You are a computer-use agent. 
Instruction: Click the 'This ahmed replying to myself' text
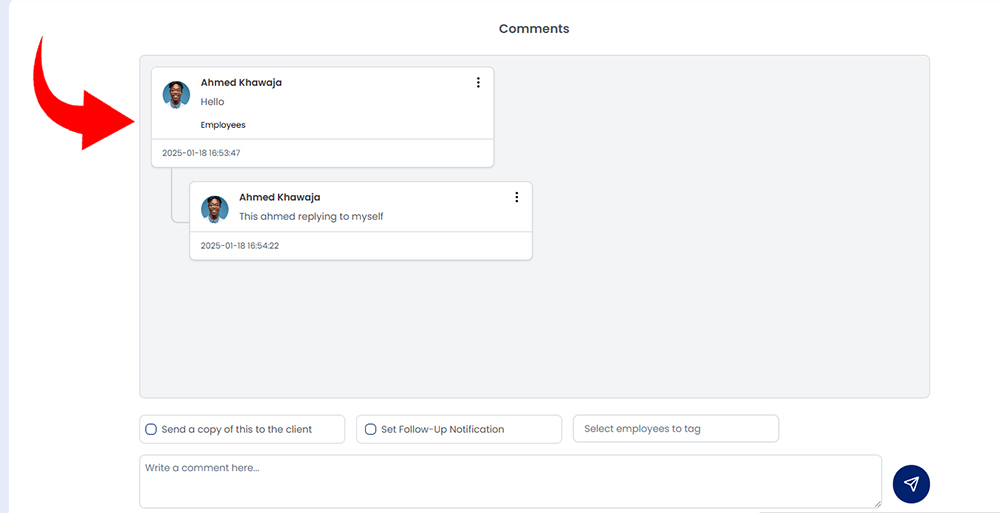click(311, 216)
